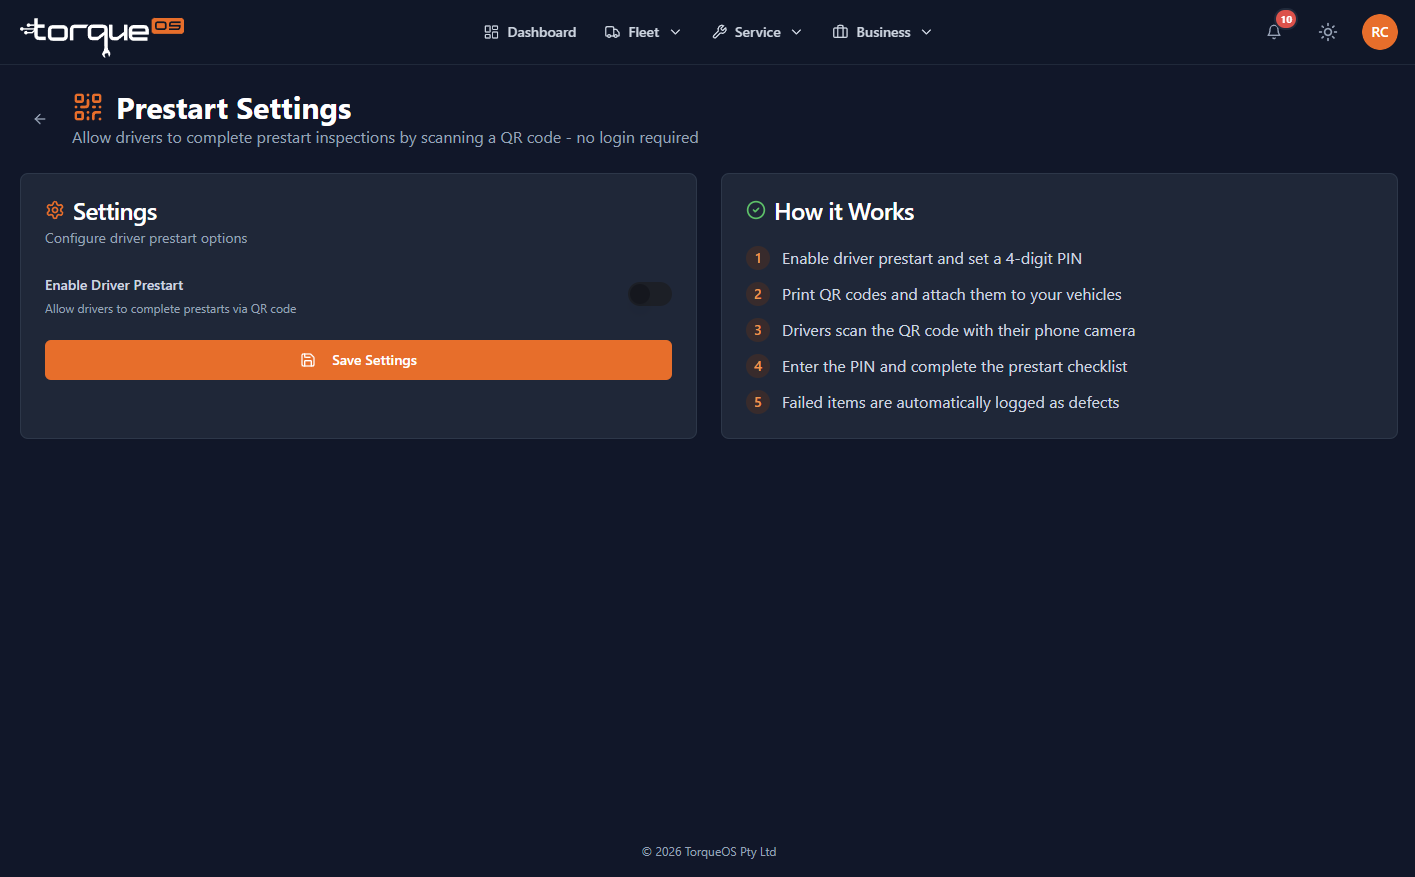Expand the Fleet dropdown chevron
Viewport: 1415px width, 877px height.
(x=676, y=32)
